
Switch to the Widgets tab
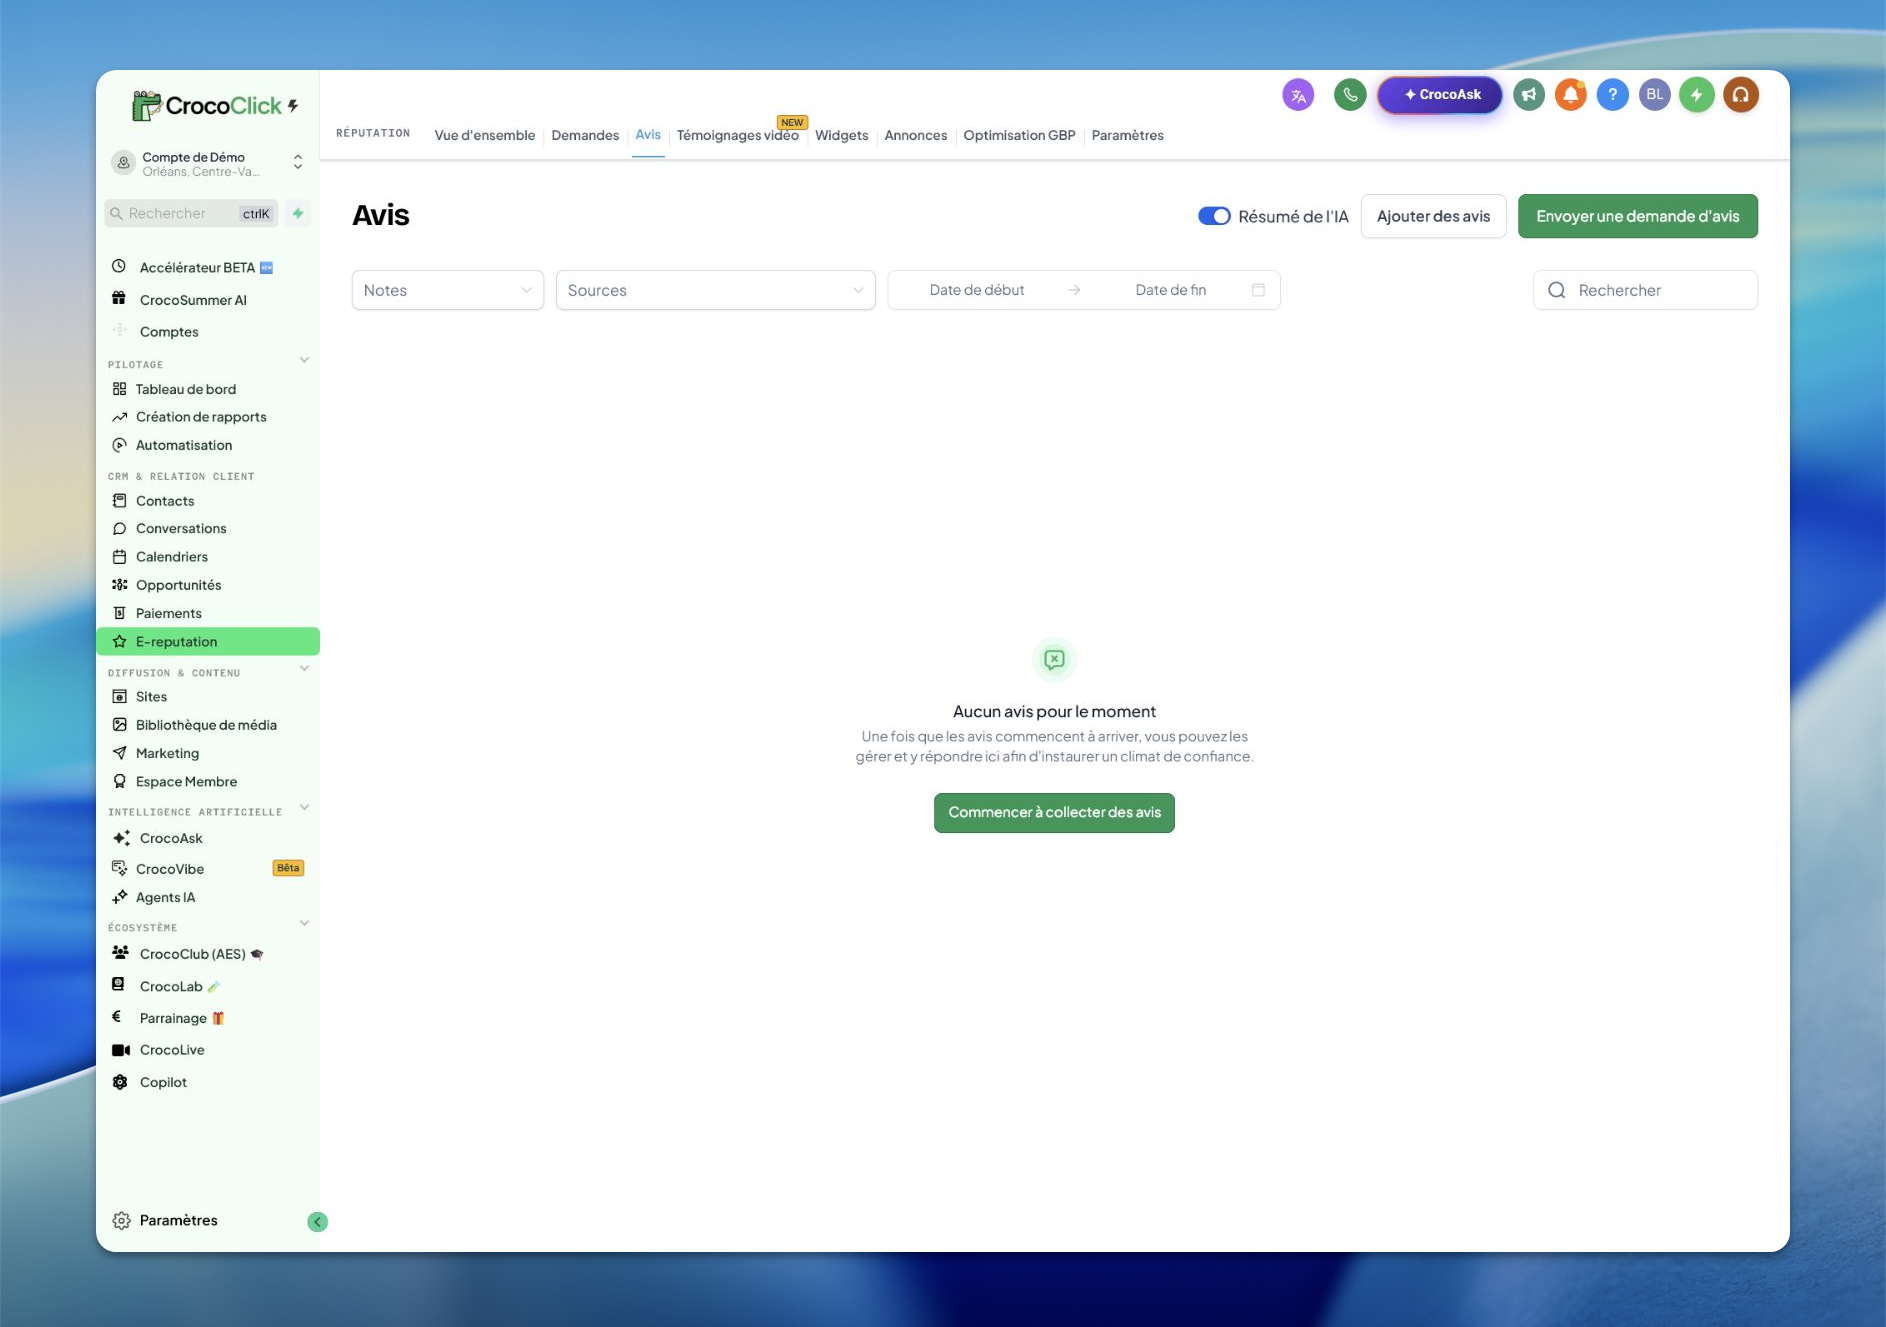(x=842, y=135)
